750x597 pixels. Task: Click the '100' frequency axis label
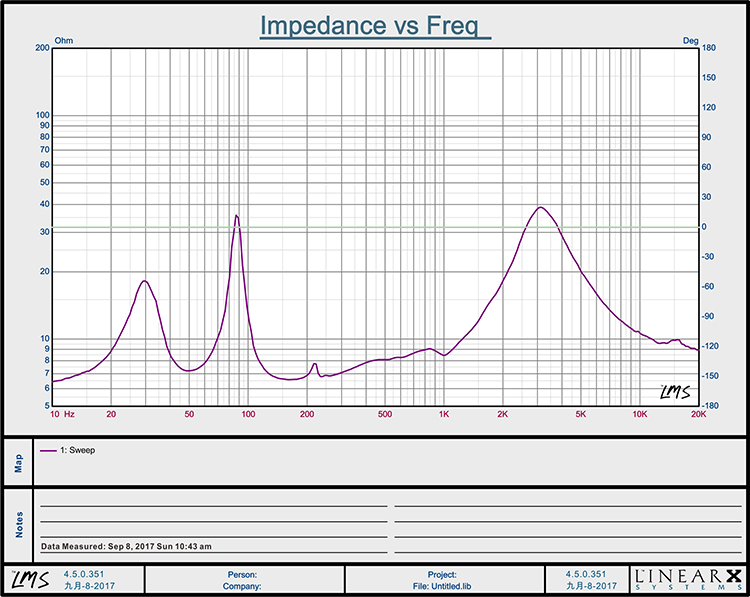(x=248, y=414)
